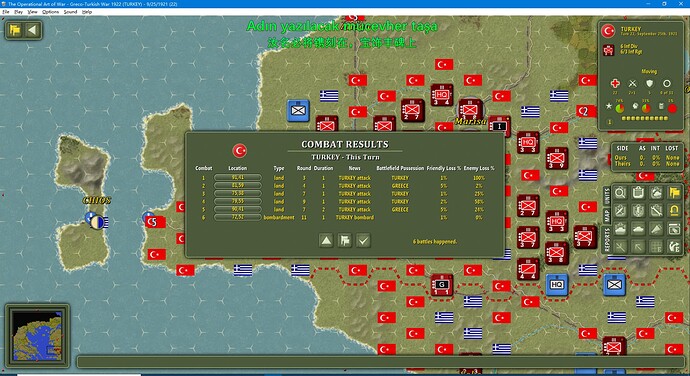Screen dimensions: 690x376
Task: Click the minimap thumbnail
Action: pyautogui.click(x=37, y=335)
